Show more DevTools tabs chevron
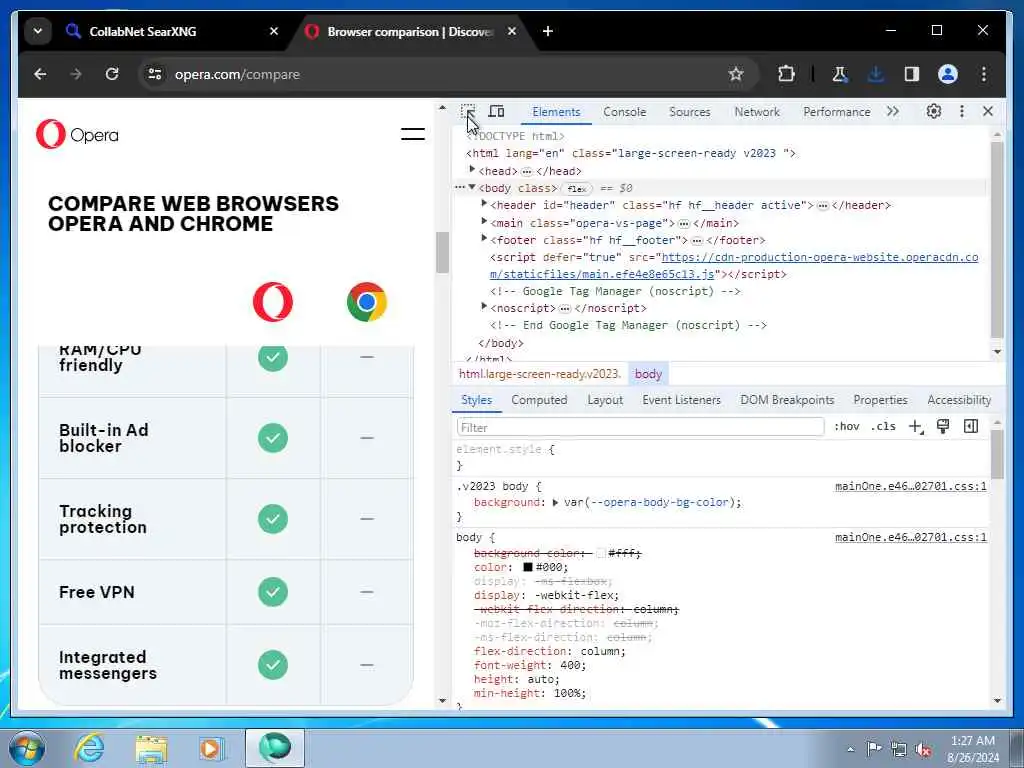 [893, 112]
